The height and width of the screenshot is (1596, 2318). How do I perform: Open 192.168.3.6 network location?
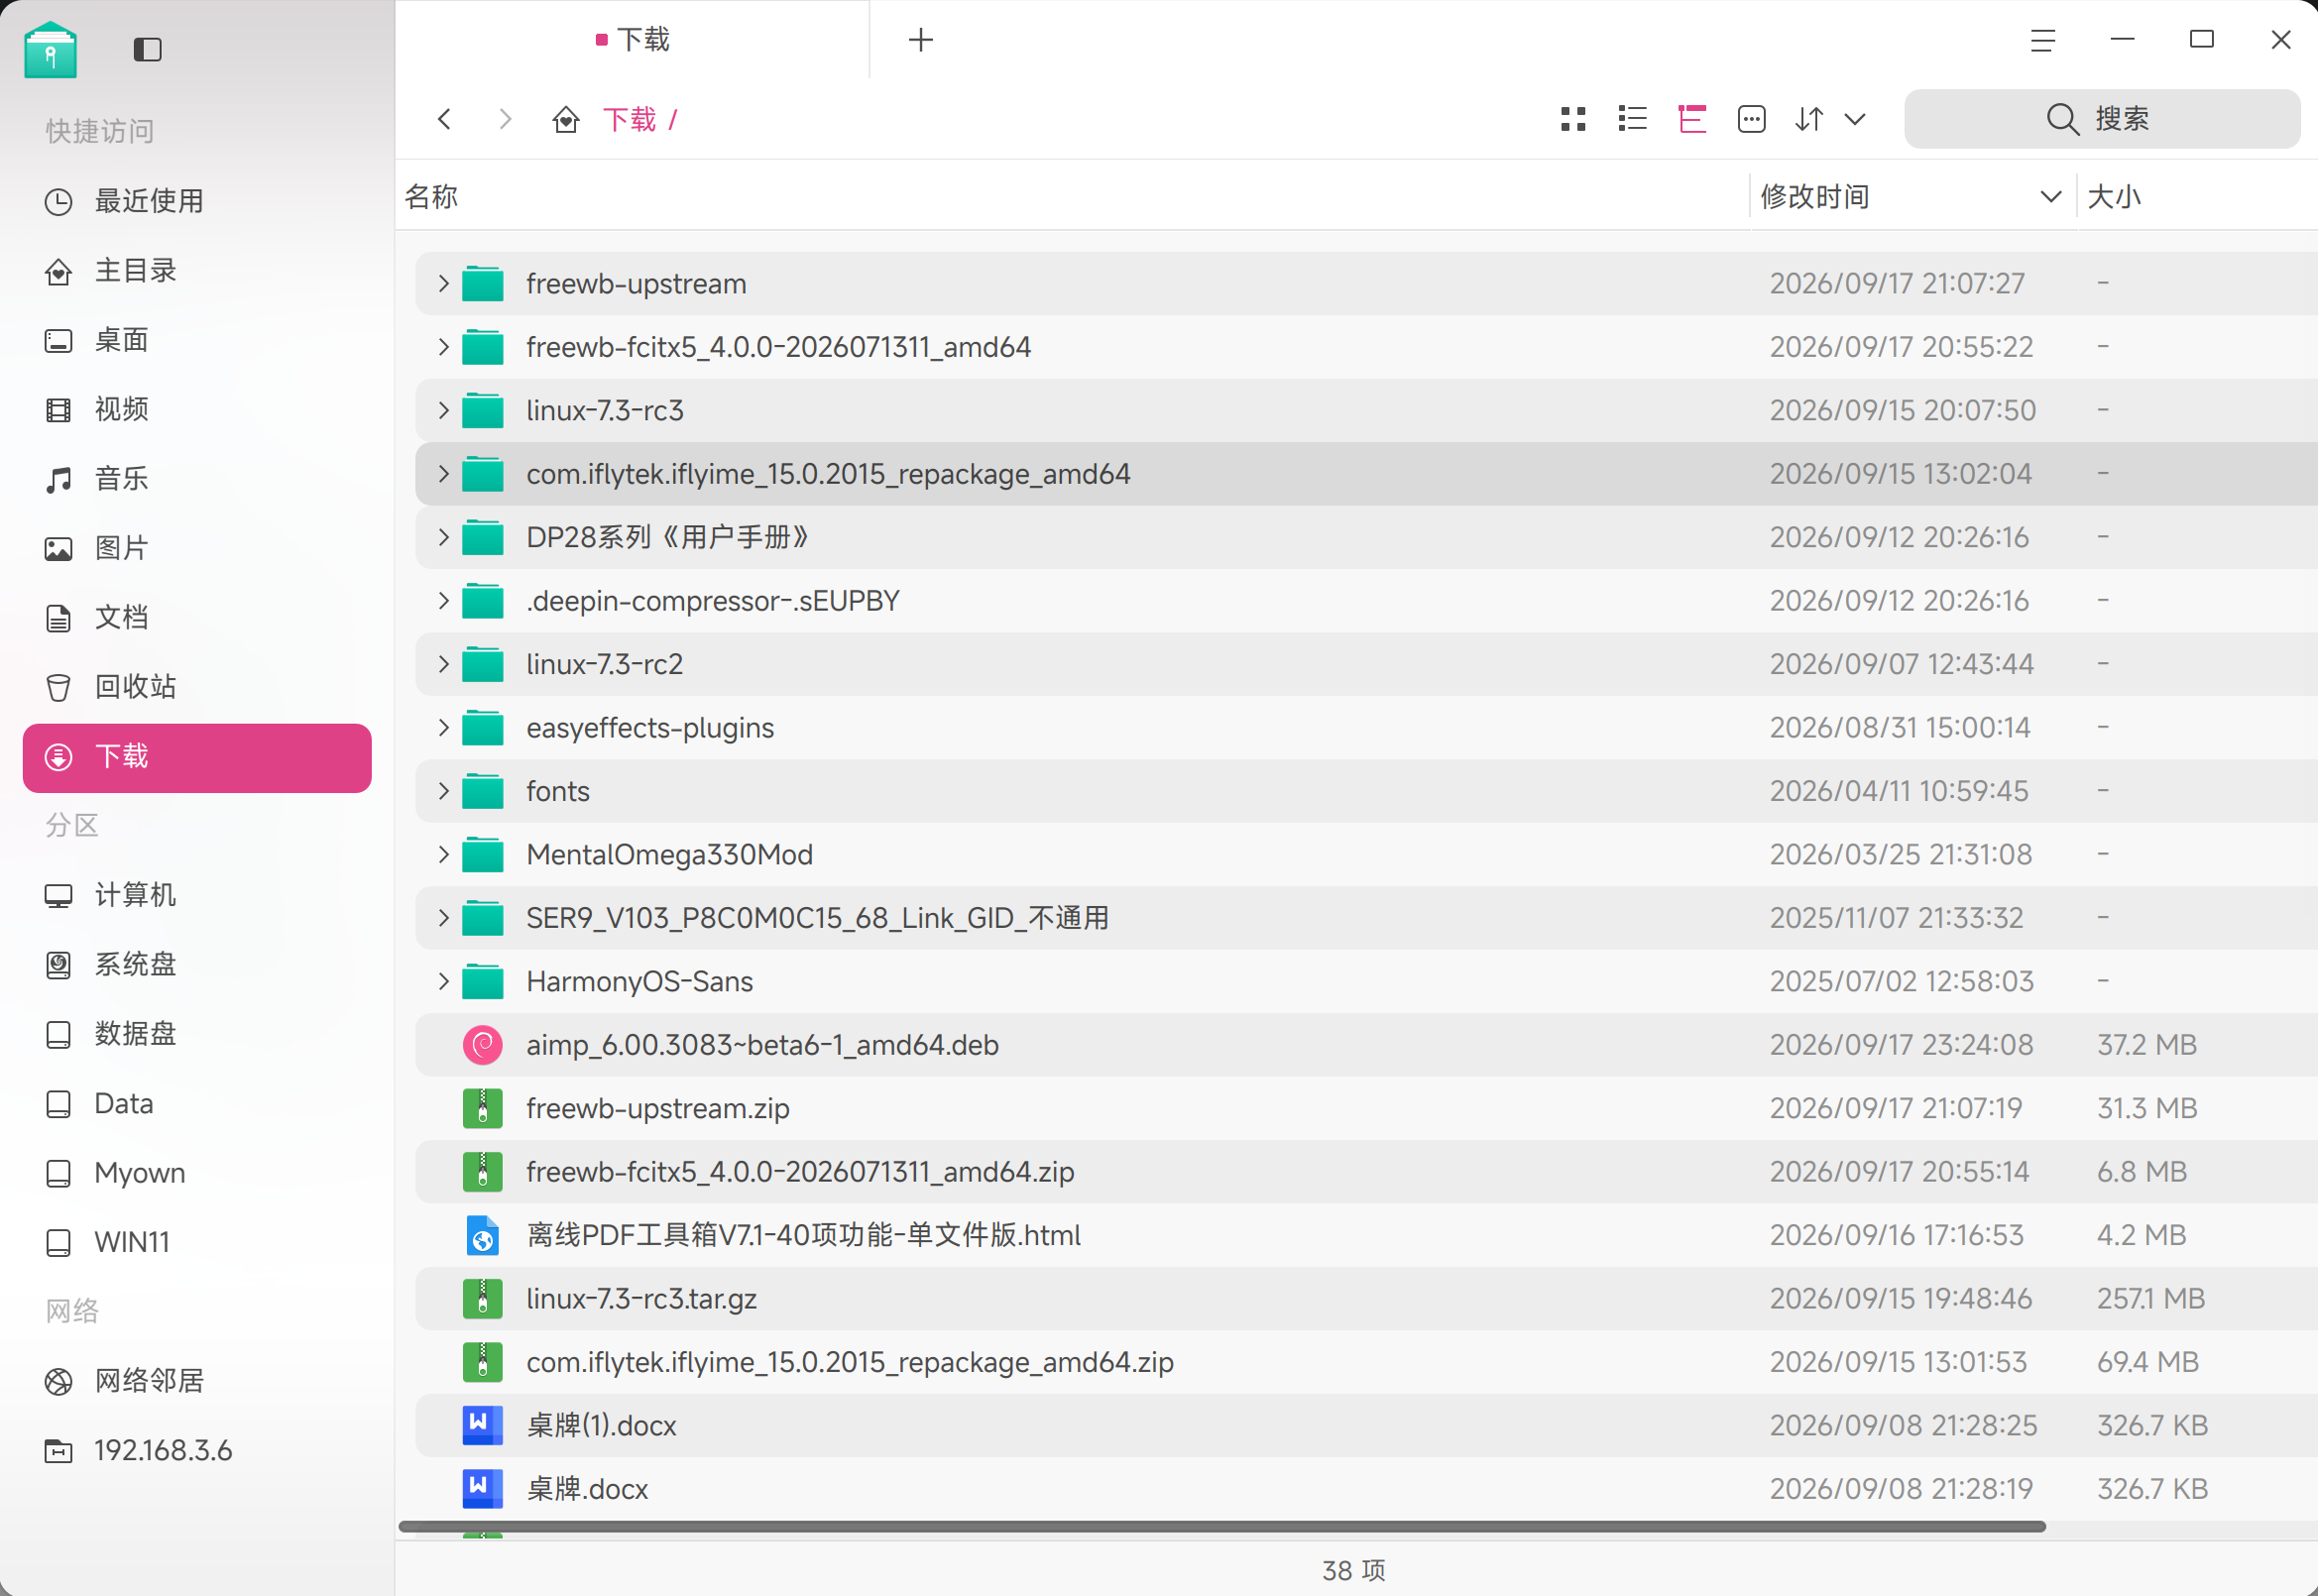(197, 1450)
